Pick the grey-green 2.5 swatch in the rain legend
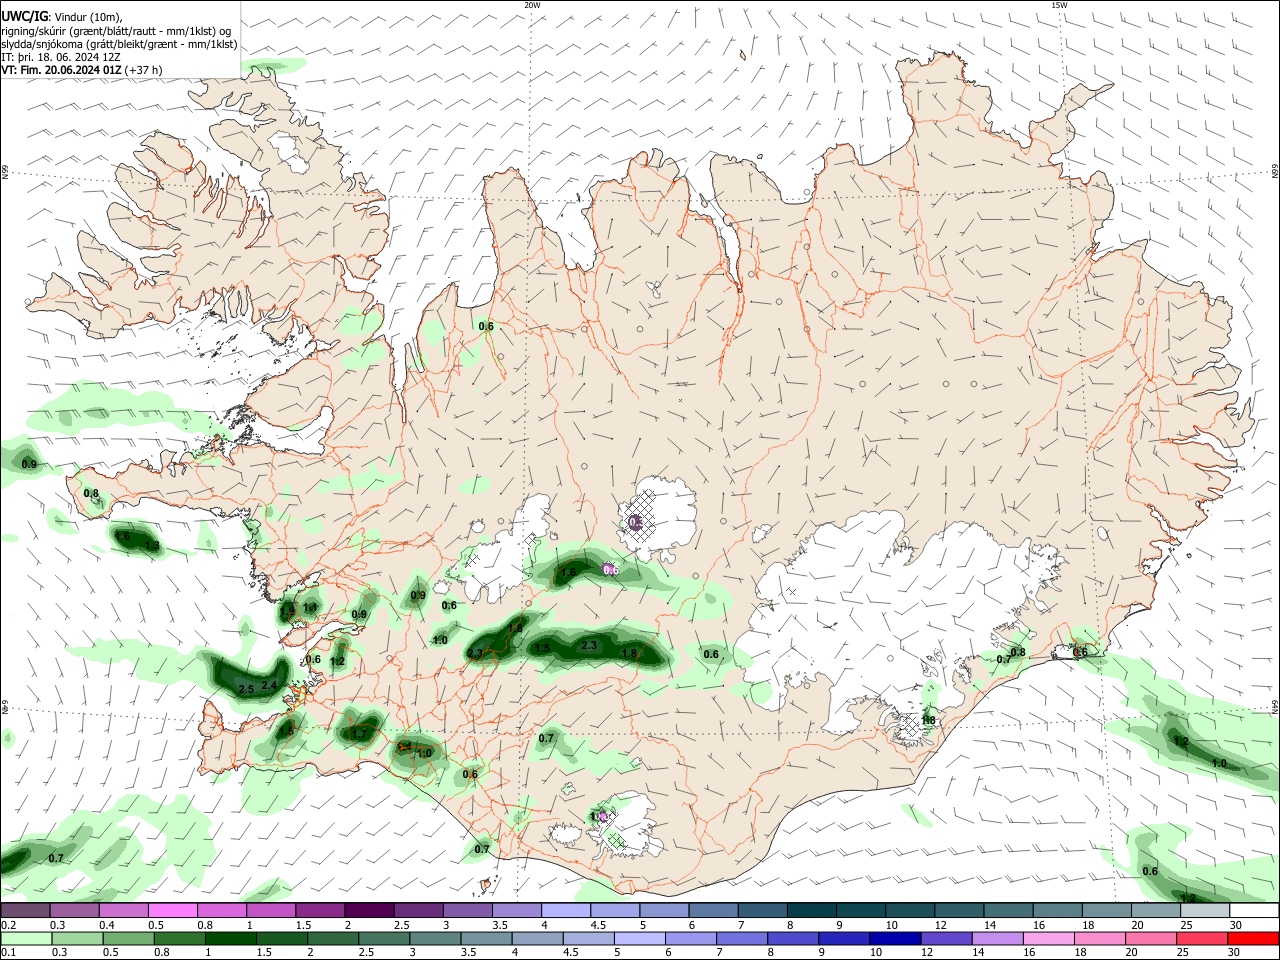The width and height of the screenshot is (1280, 960). (x=384, y=939)
